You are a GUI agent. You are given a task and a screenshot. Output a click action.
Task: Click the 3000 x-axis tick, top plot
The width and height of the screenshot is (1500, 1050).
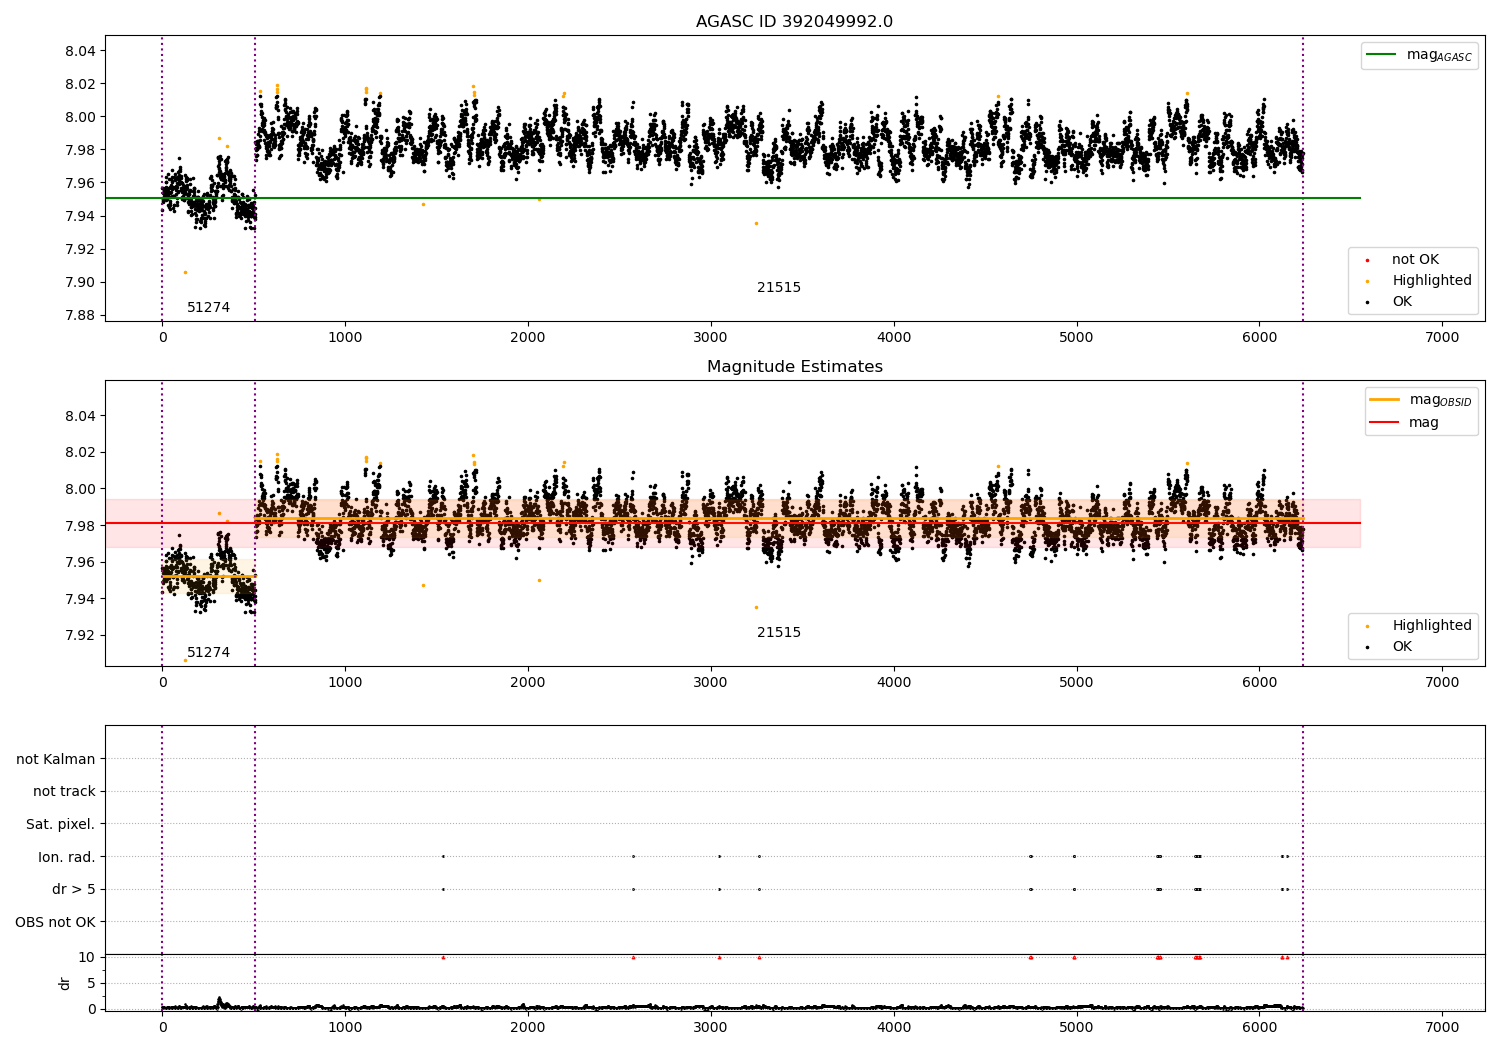(x=710, y=337)
